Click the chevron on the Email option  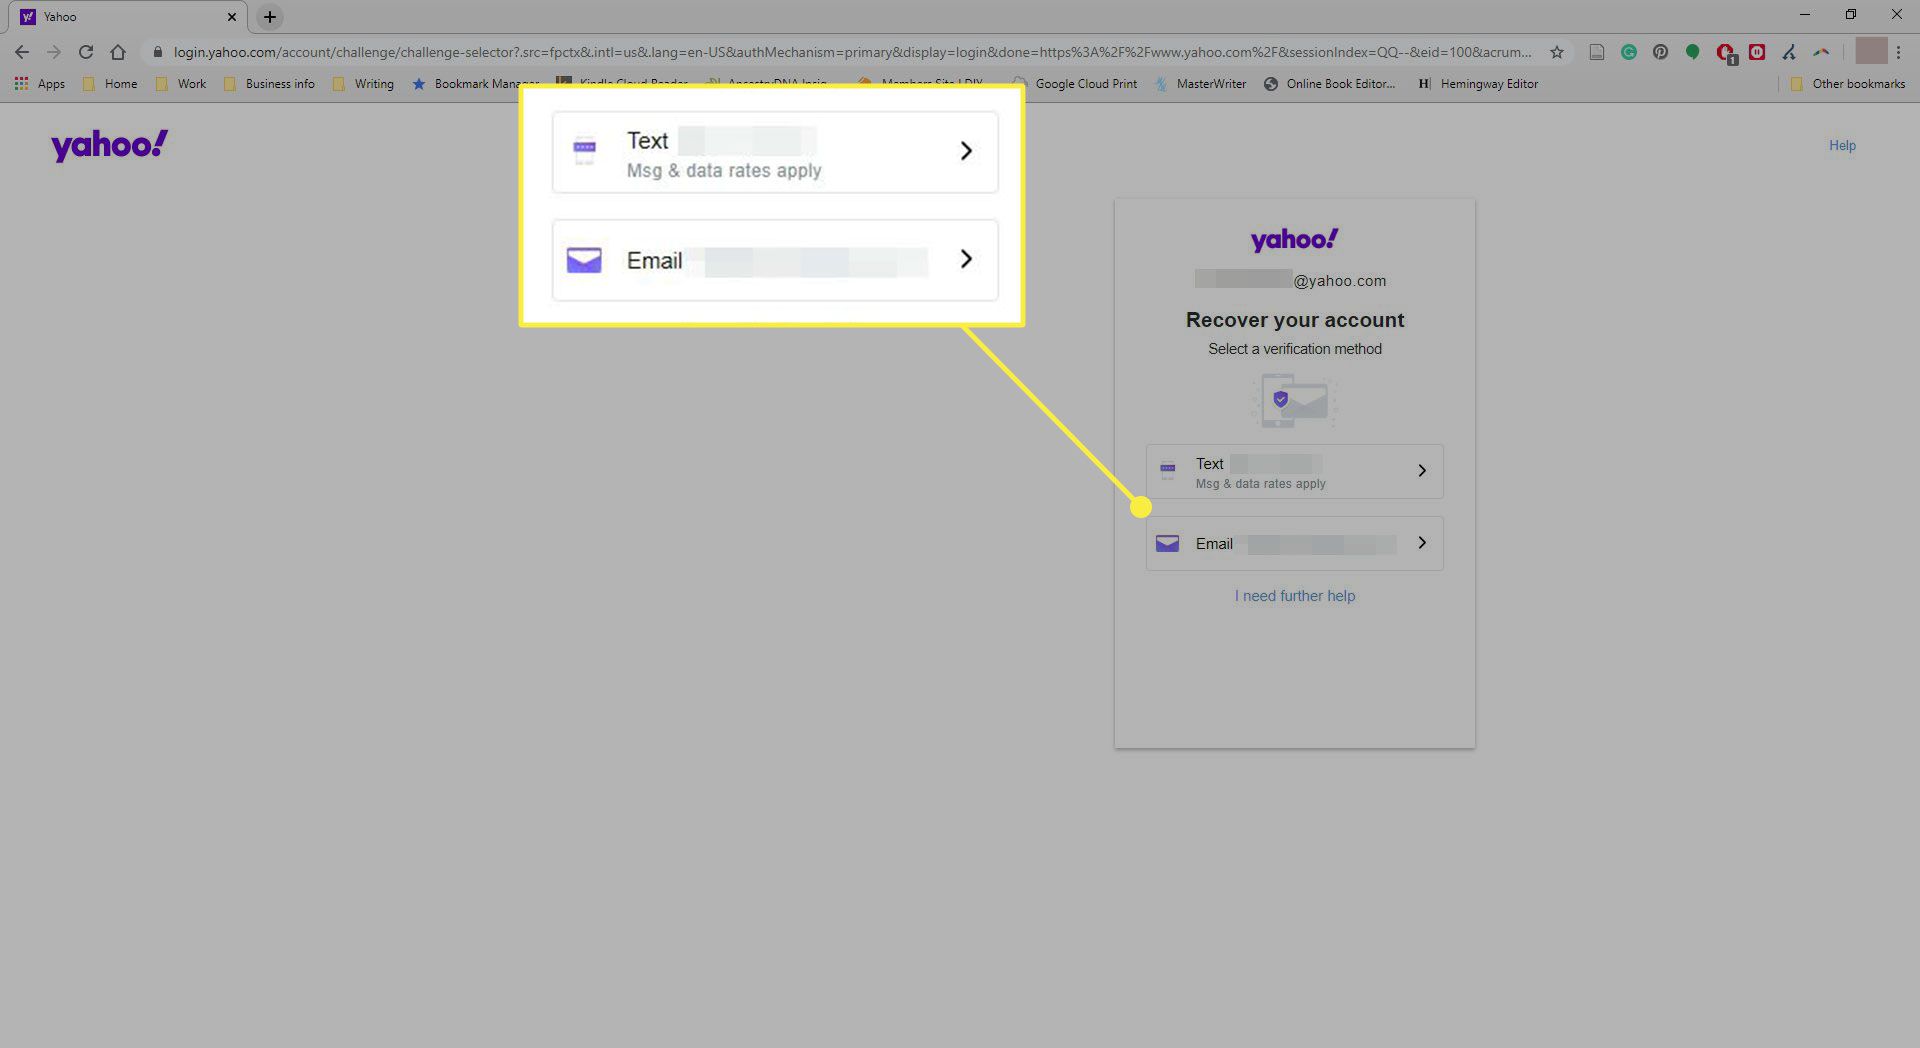click(1422, 542)
